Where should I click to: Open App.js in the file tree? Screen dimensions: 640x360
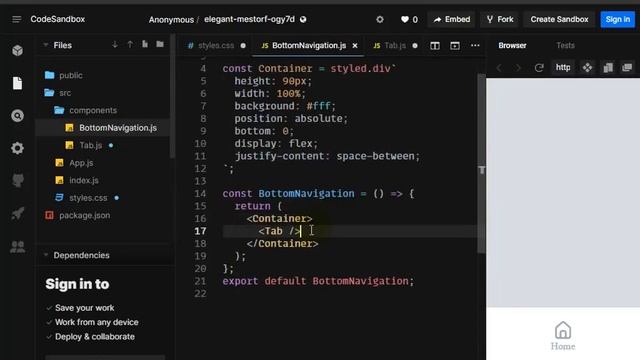click(x=81, y=163)
